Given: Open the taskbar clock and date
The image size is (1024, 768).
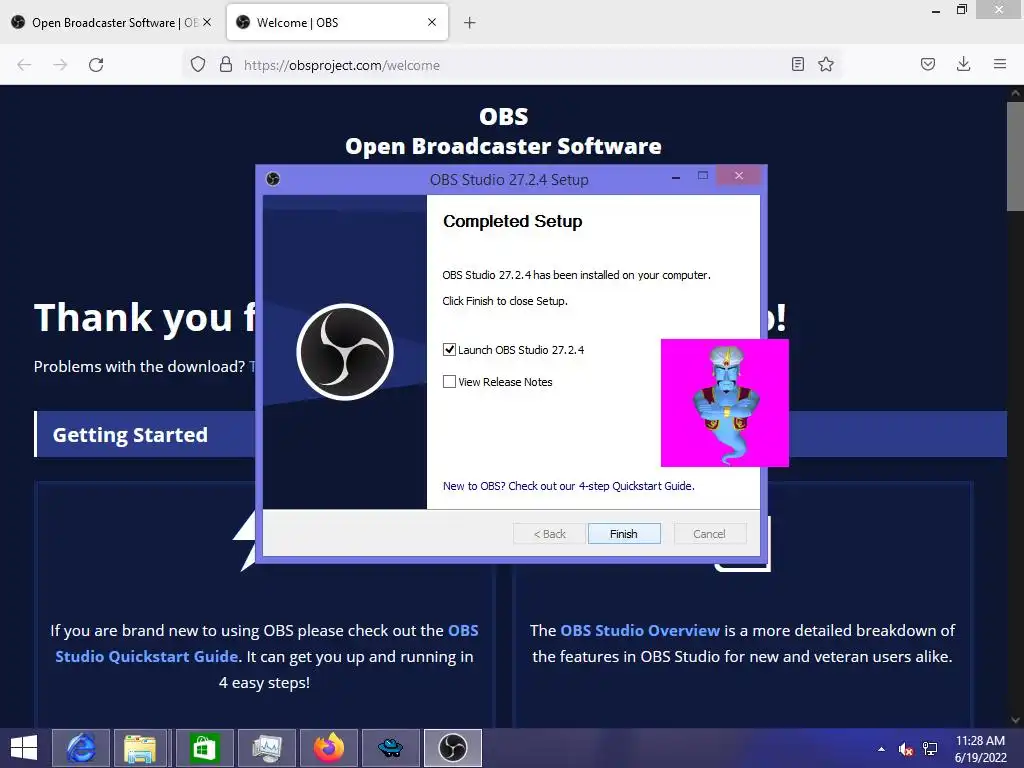Looking at the screenshot, I should (x=980, y=749).
